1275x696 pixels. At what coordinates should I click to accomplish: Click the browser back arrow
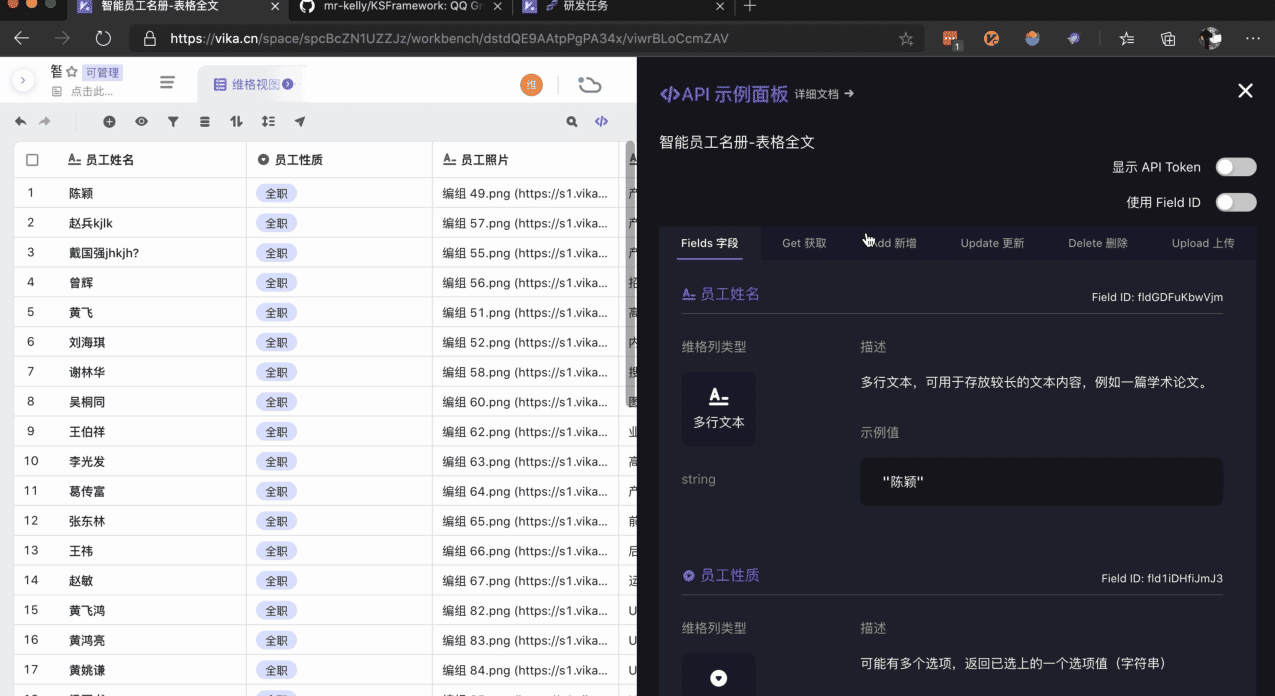(x=21, y=38)
